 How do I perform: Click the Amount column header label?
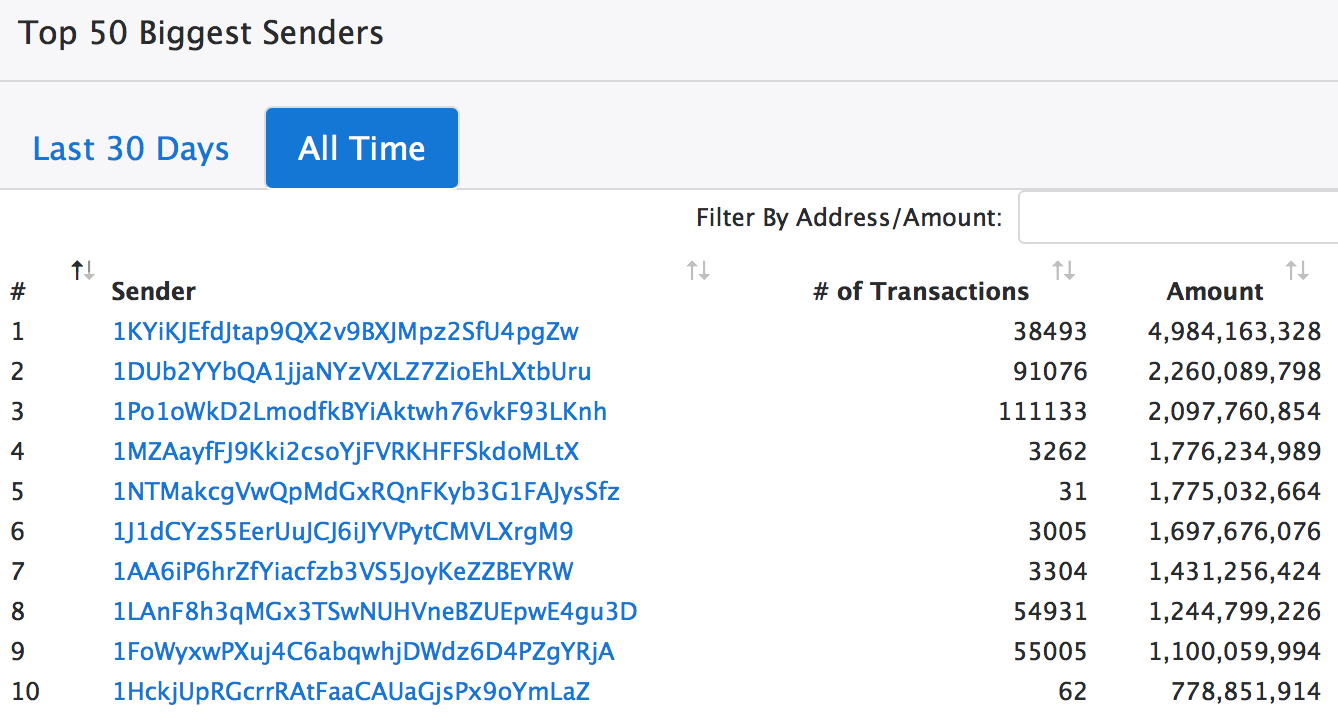click(1215, 292)
